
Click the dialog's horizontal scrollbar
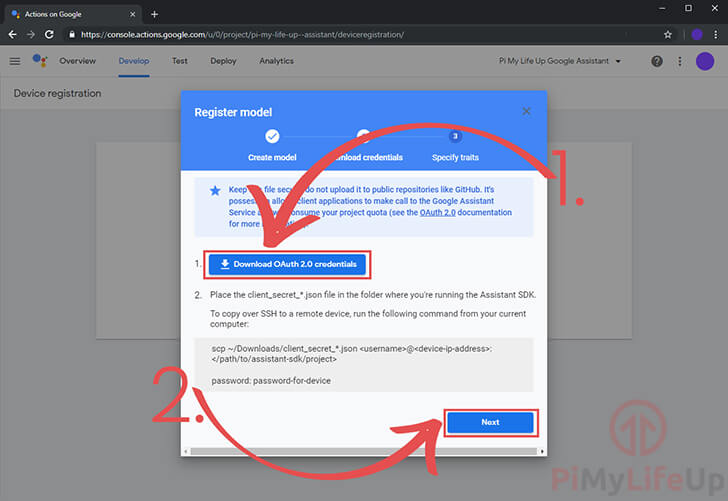click(x=364, y=451)
